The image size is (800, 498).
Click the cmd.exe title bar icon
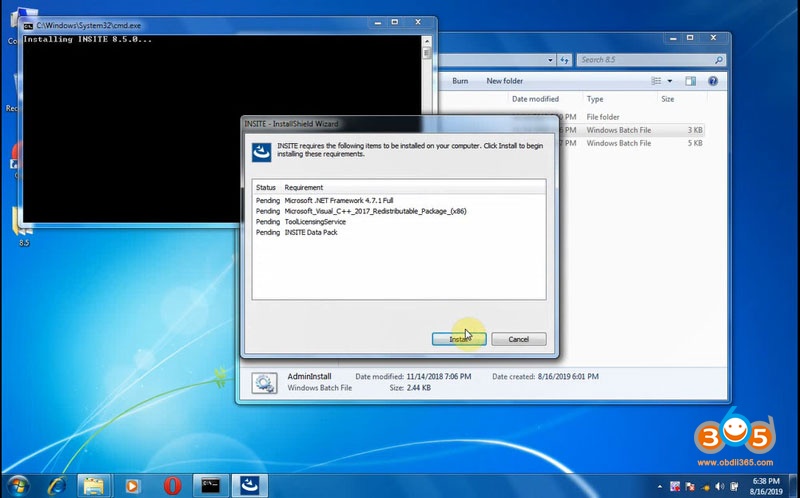pos(28,26)
